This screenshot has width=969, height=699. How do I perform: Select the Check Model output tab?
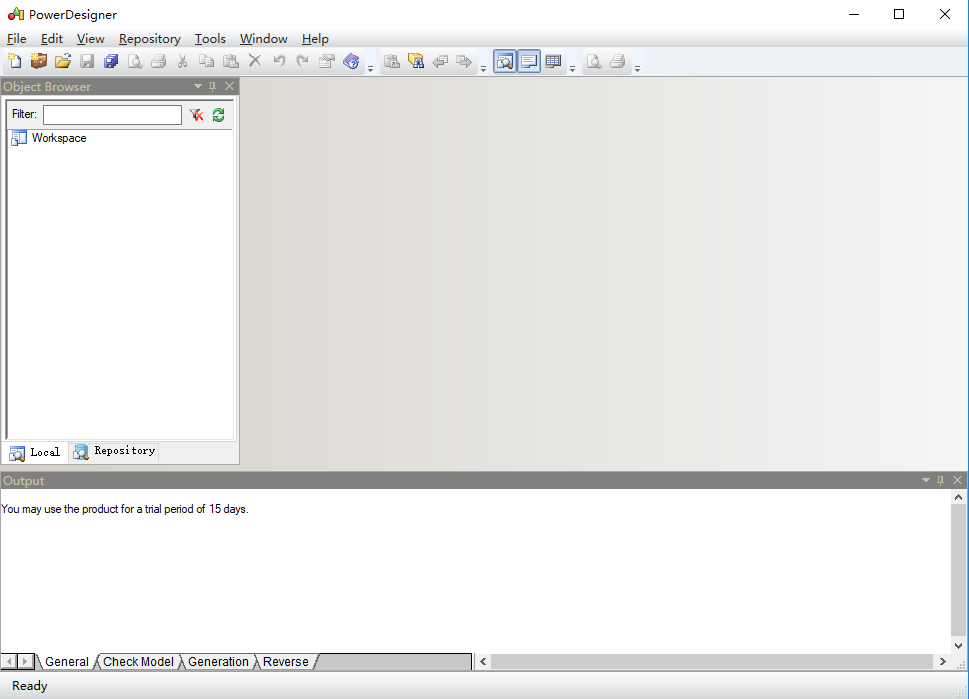coord(138,662)
